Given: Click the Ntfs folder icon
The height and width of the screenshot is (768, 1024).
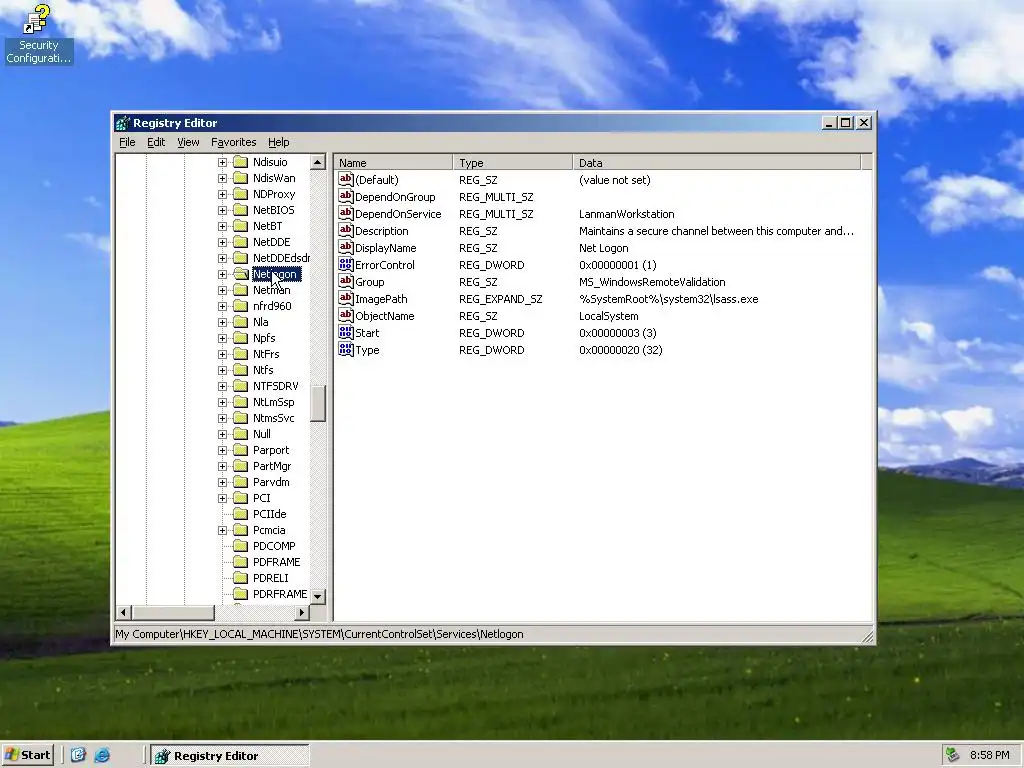Looking at the screenshot, I should (x=241, y=370).
